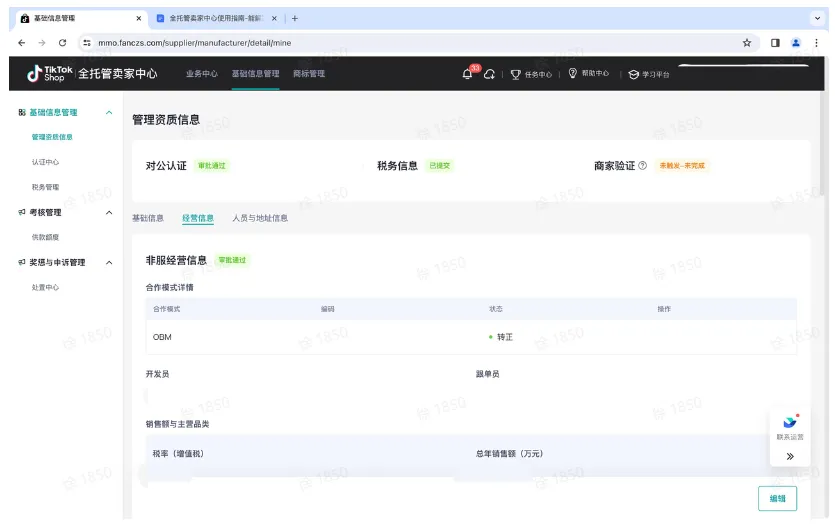Open browser side panel icon
Viewport: 835px width, 530px height.
775,43
